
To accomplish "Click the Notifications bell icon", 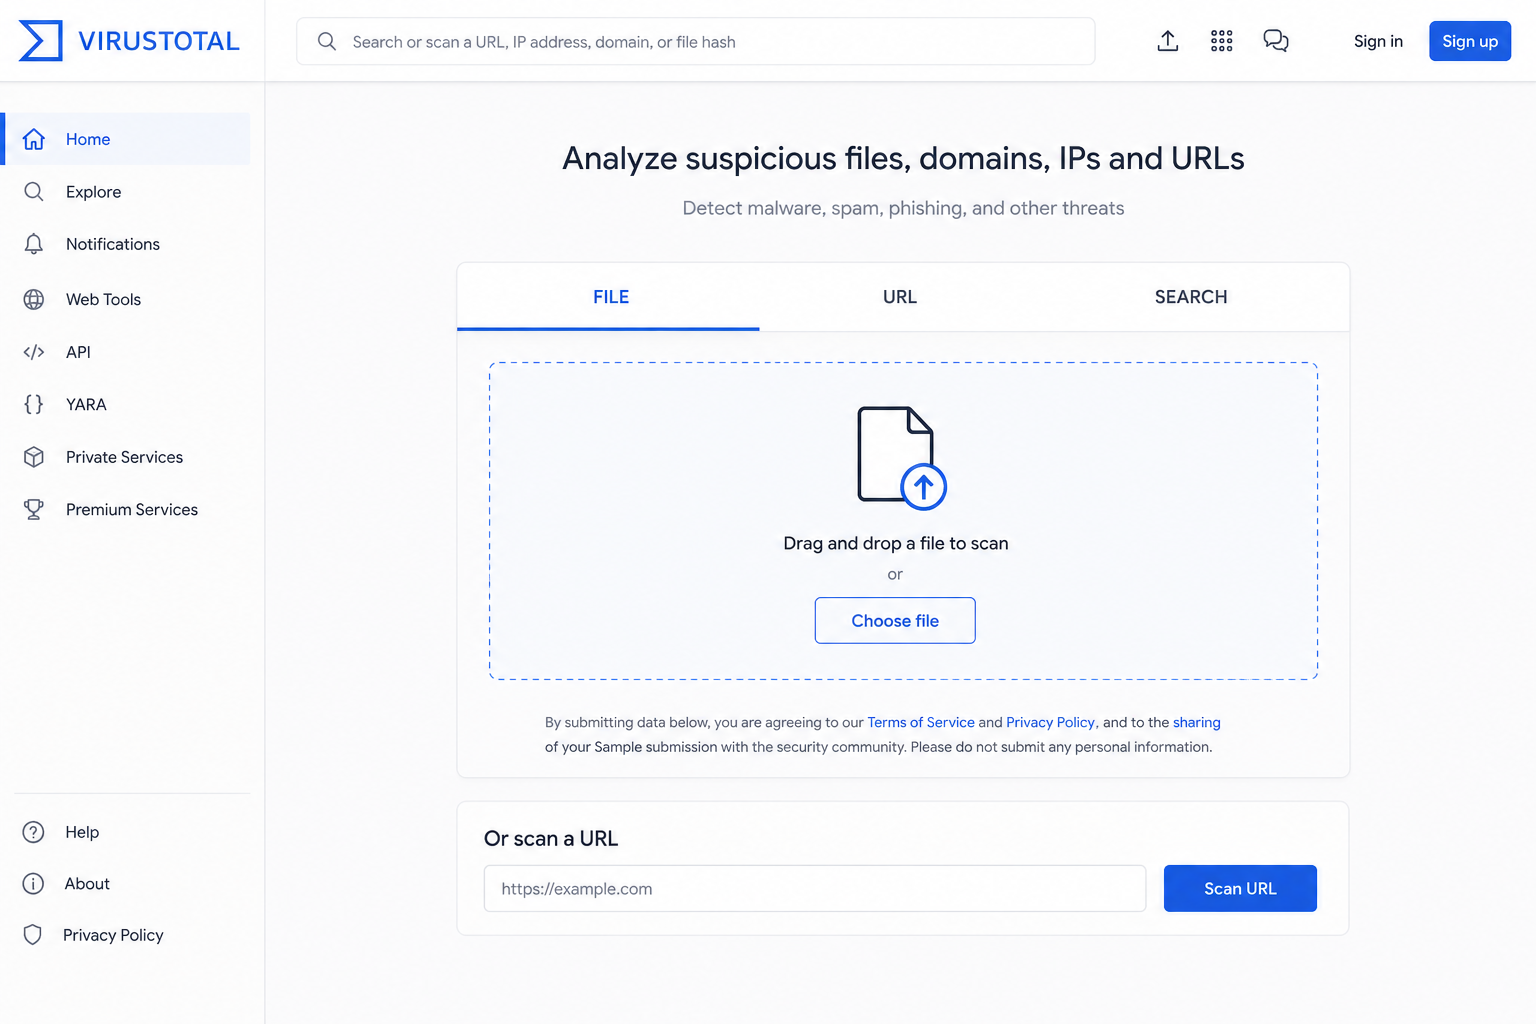I will click(x=34, y=244).
